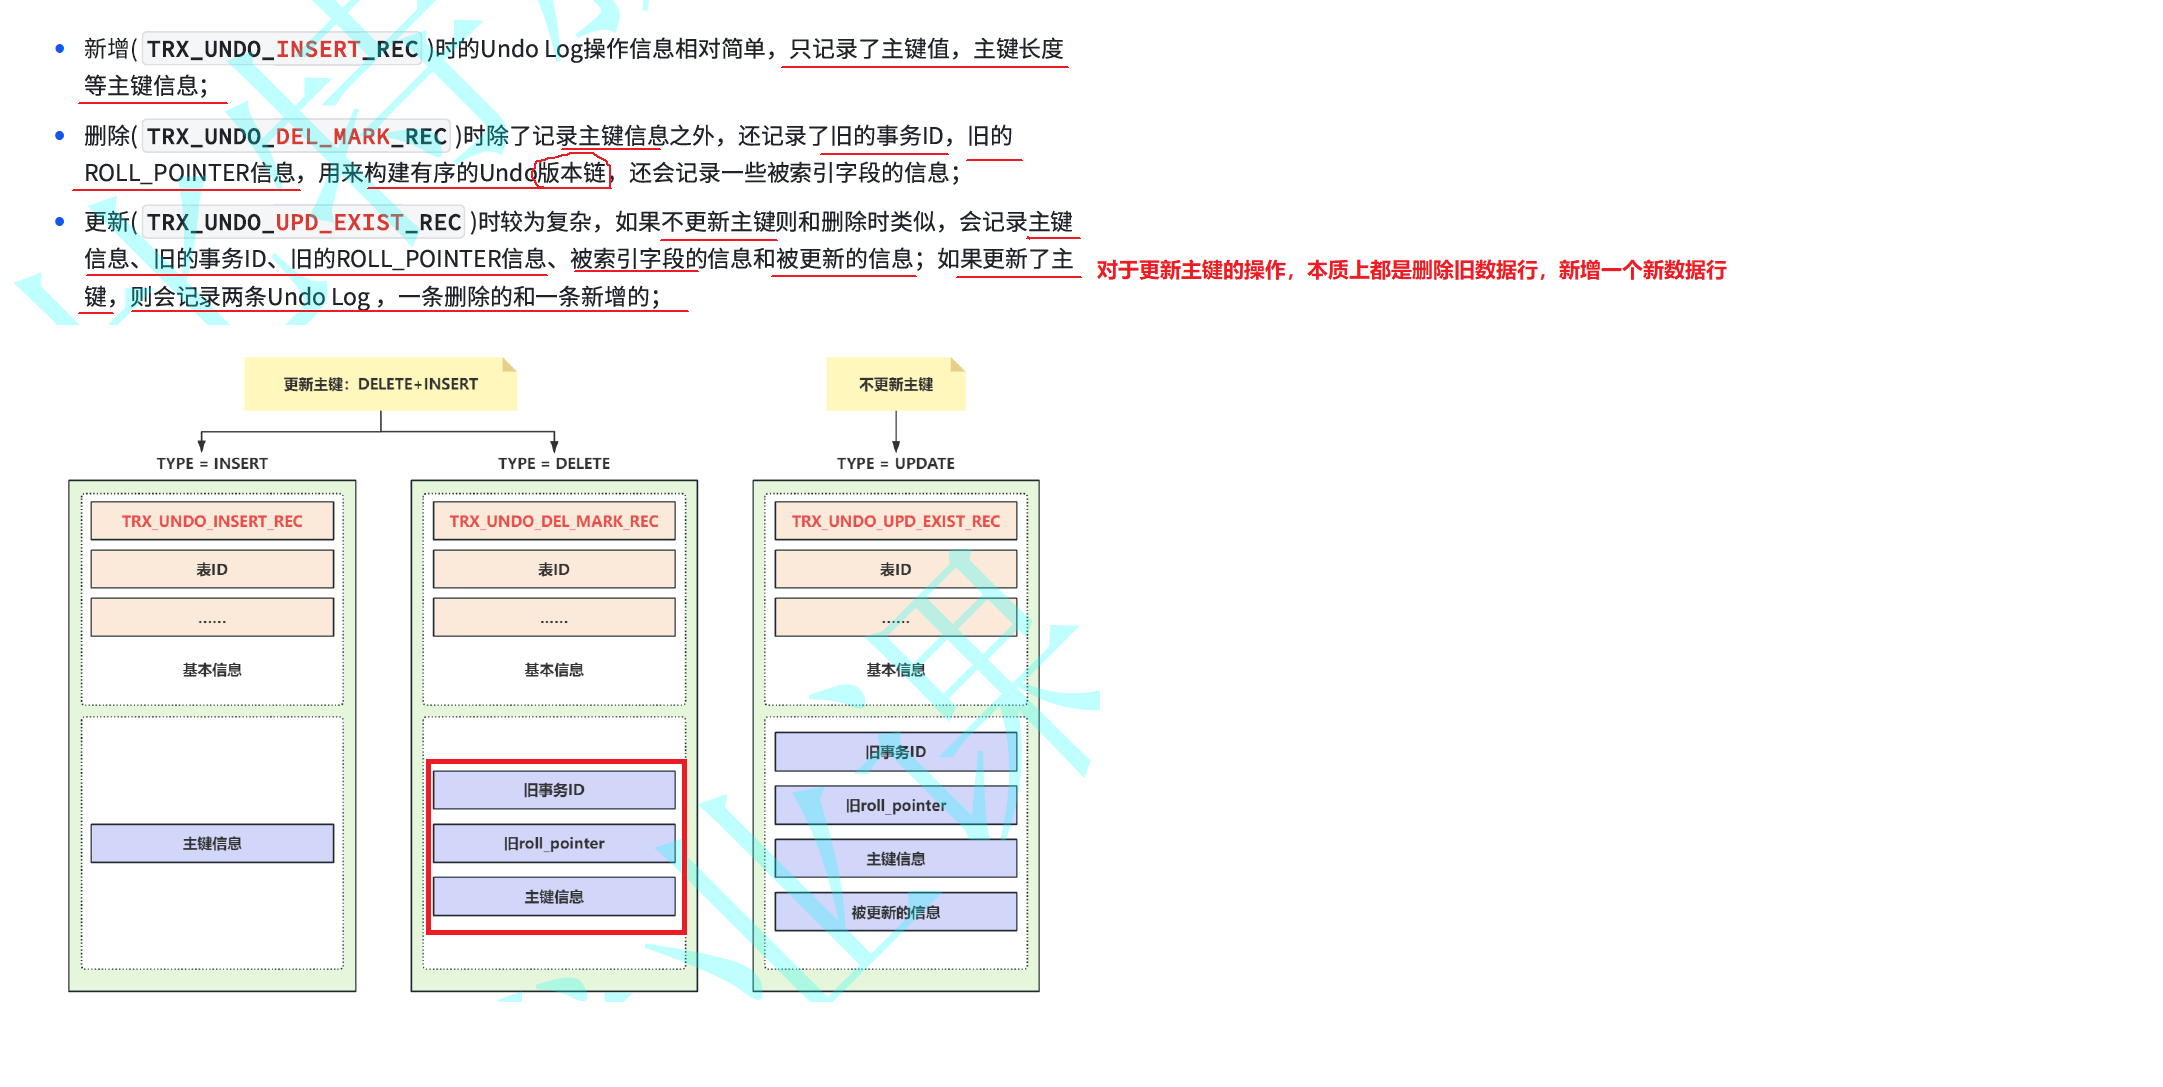Click the TRX_UNDO_UPD_EXIST_REC inline code label
Viewport: 2163px width, 1087px height.
304,222
